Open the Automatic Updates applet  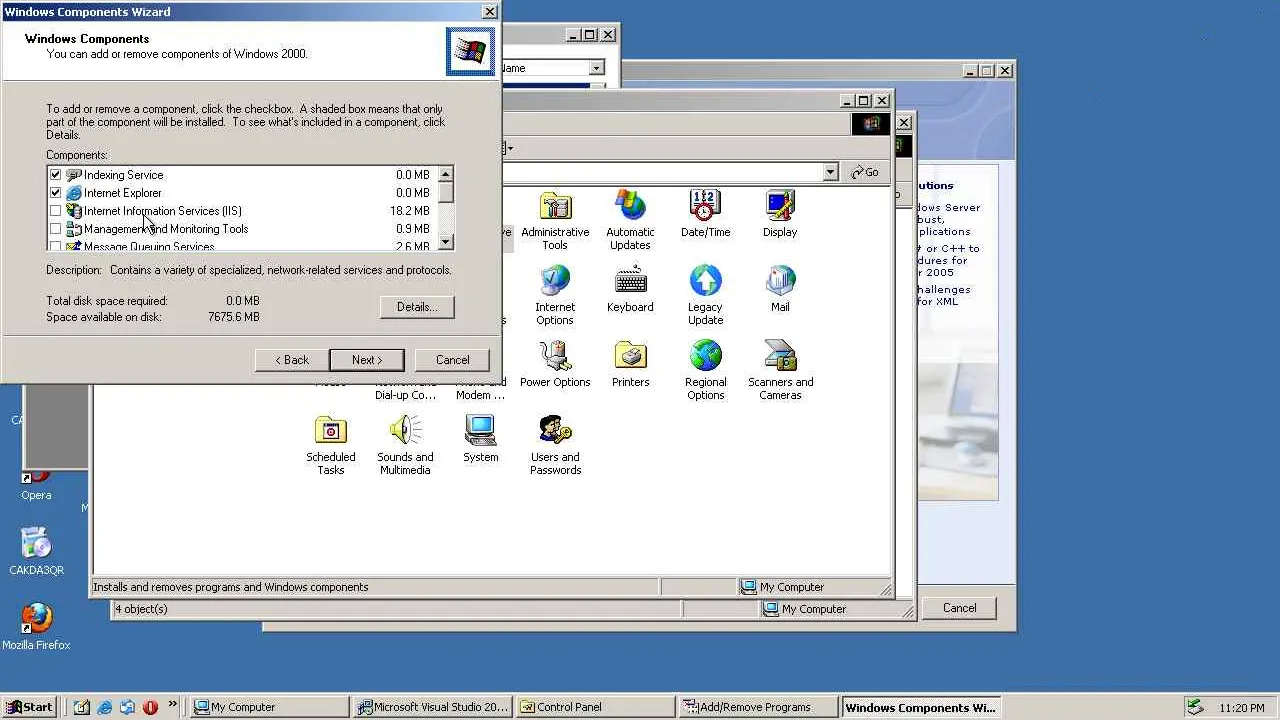[x=630, y=221]
